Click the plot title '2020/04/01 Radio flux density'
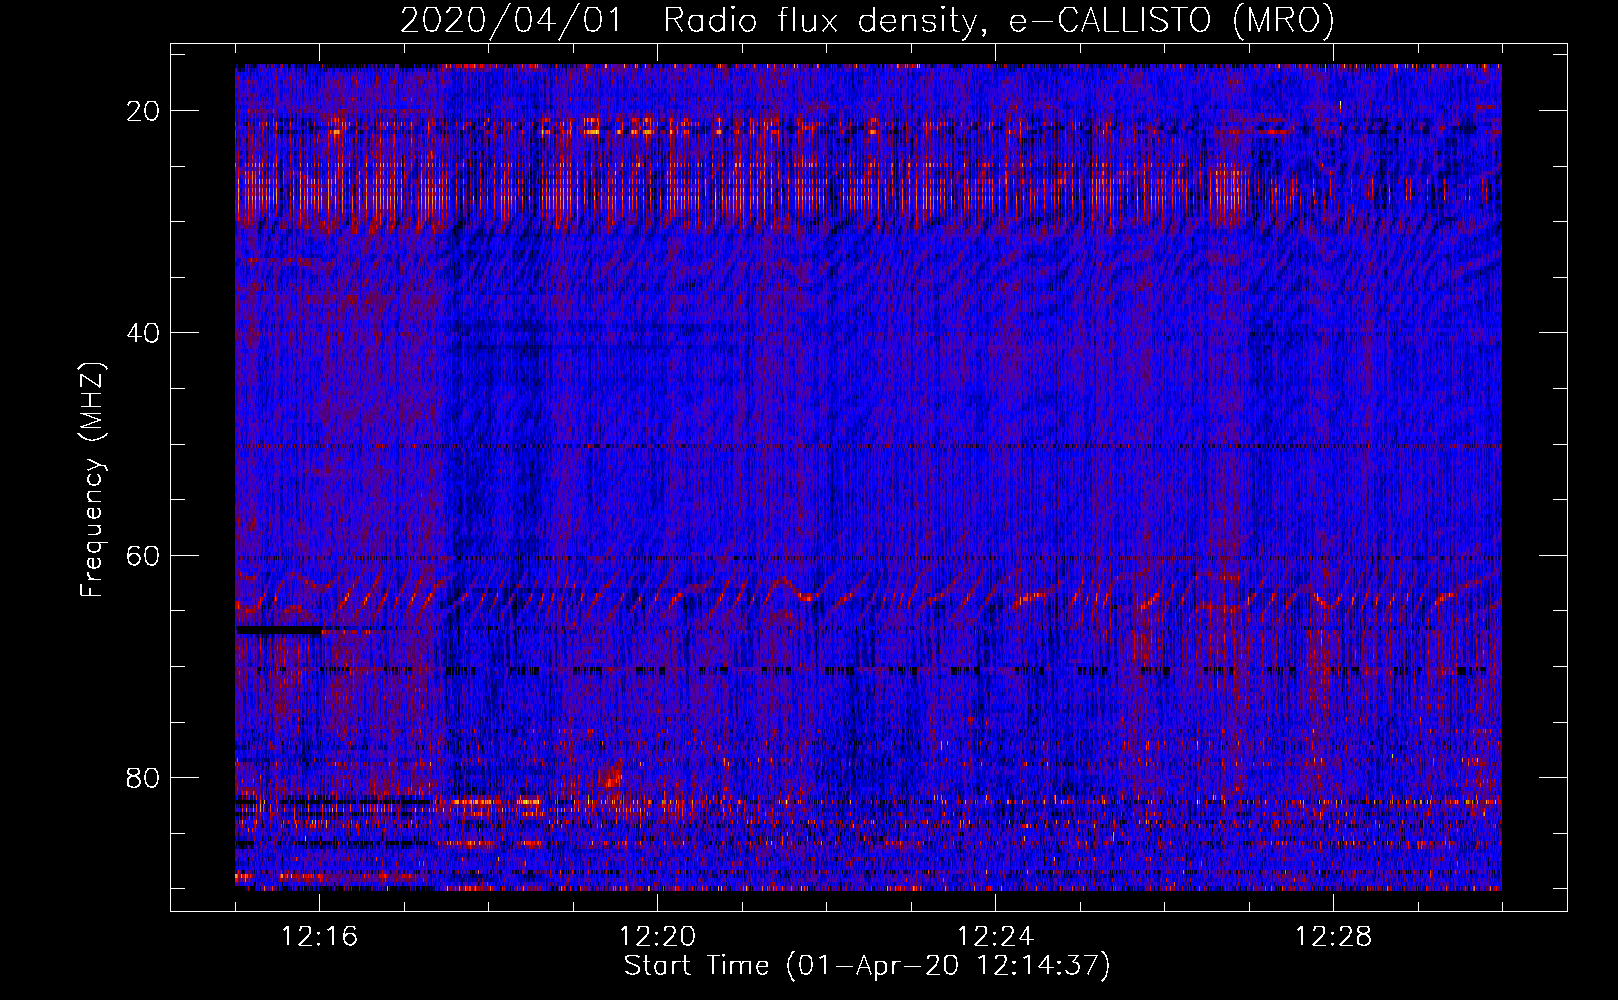The width and height of the screenshot is (1618, 1000). click(x=867, y=20)
